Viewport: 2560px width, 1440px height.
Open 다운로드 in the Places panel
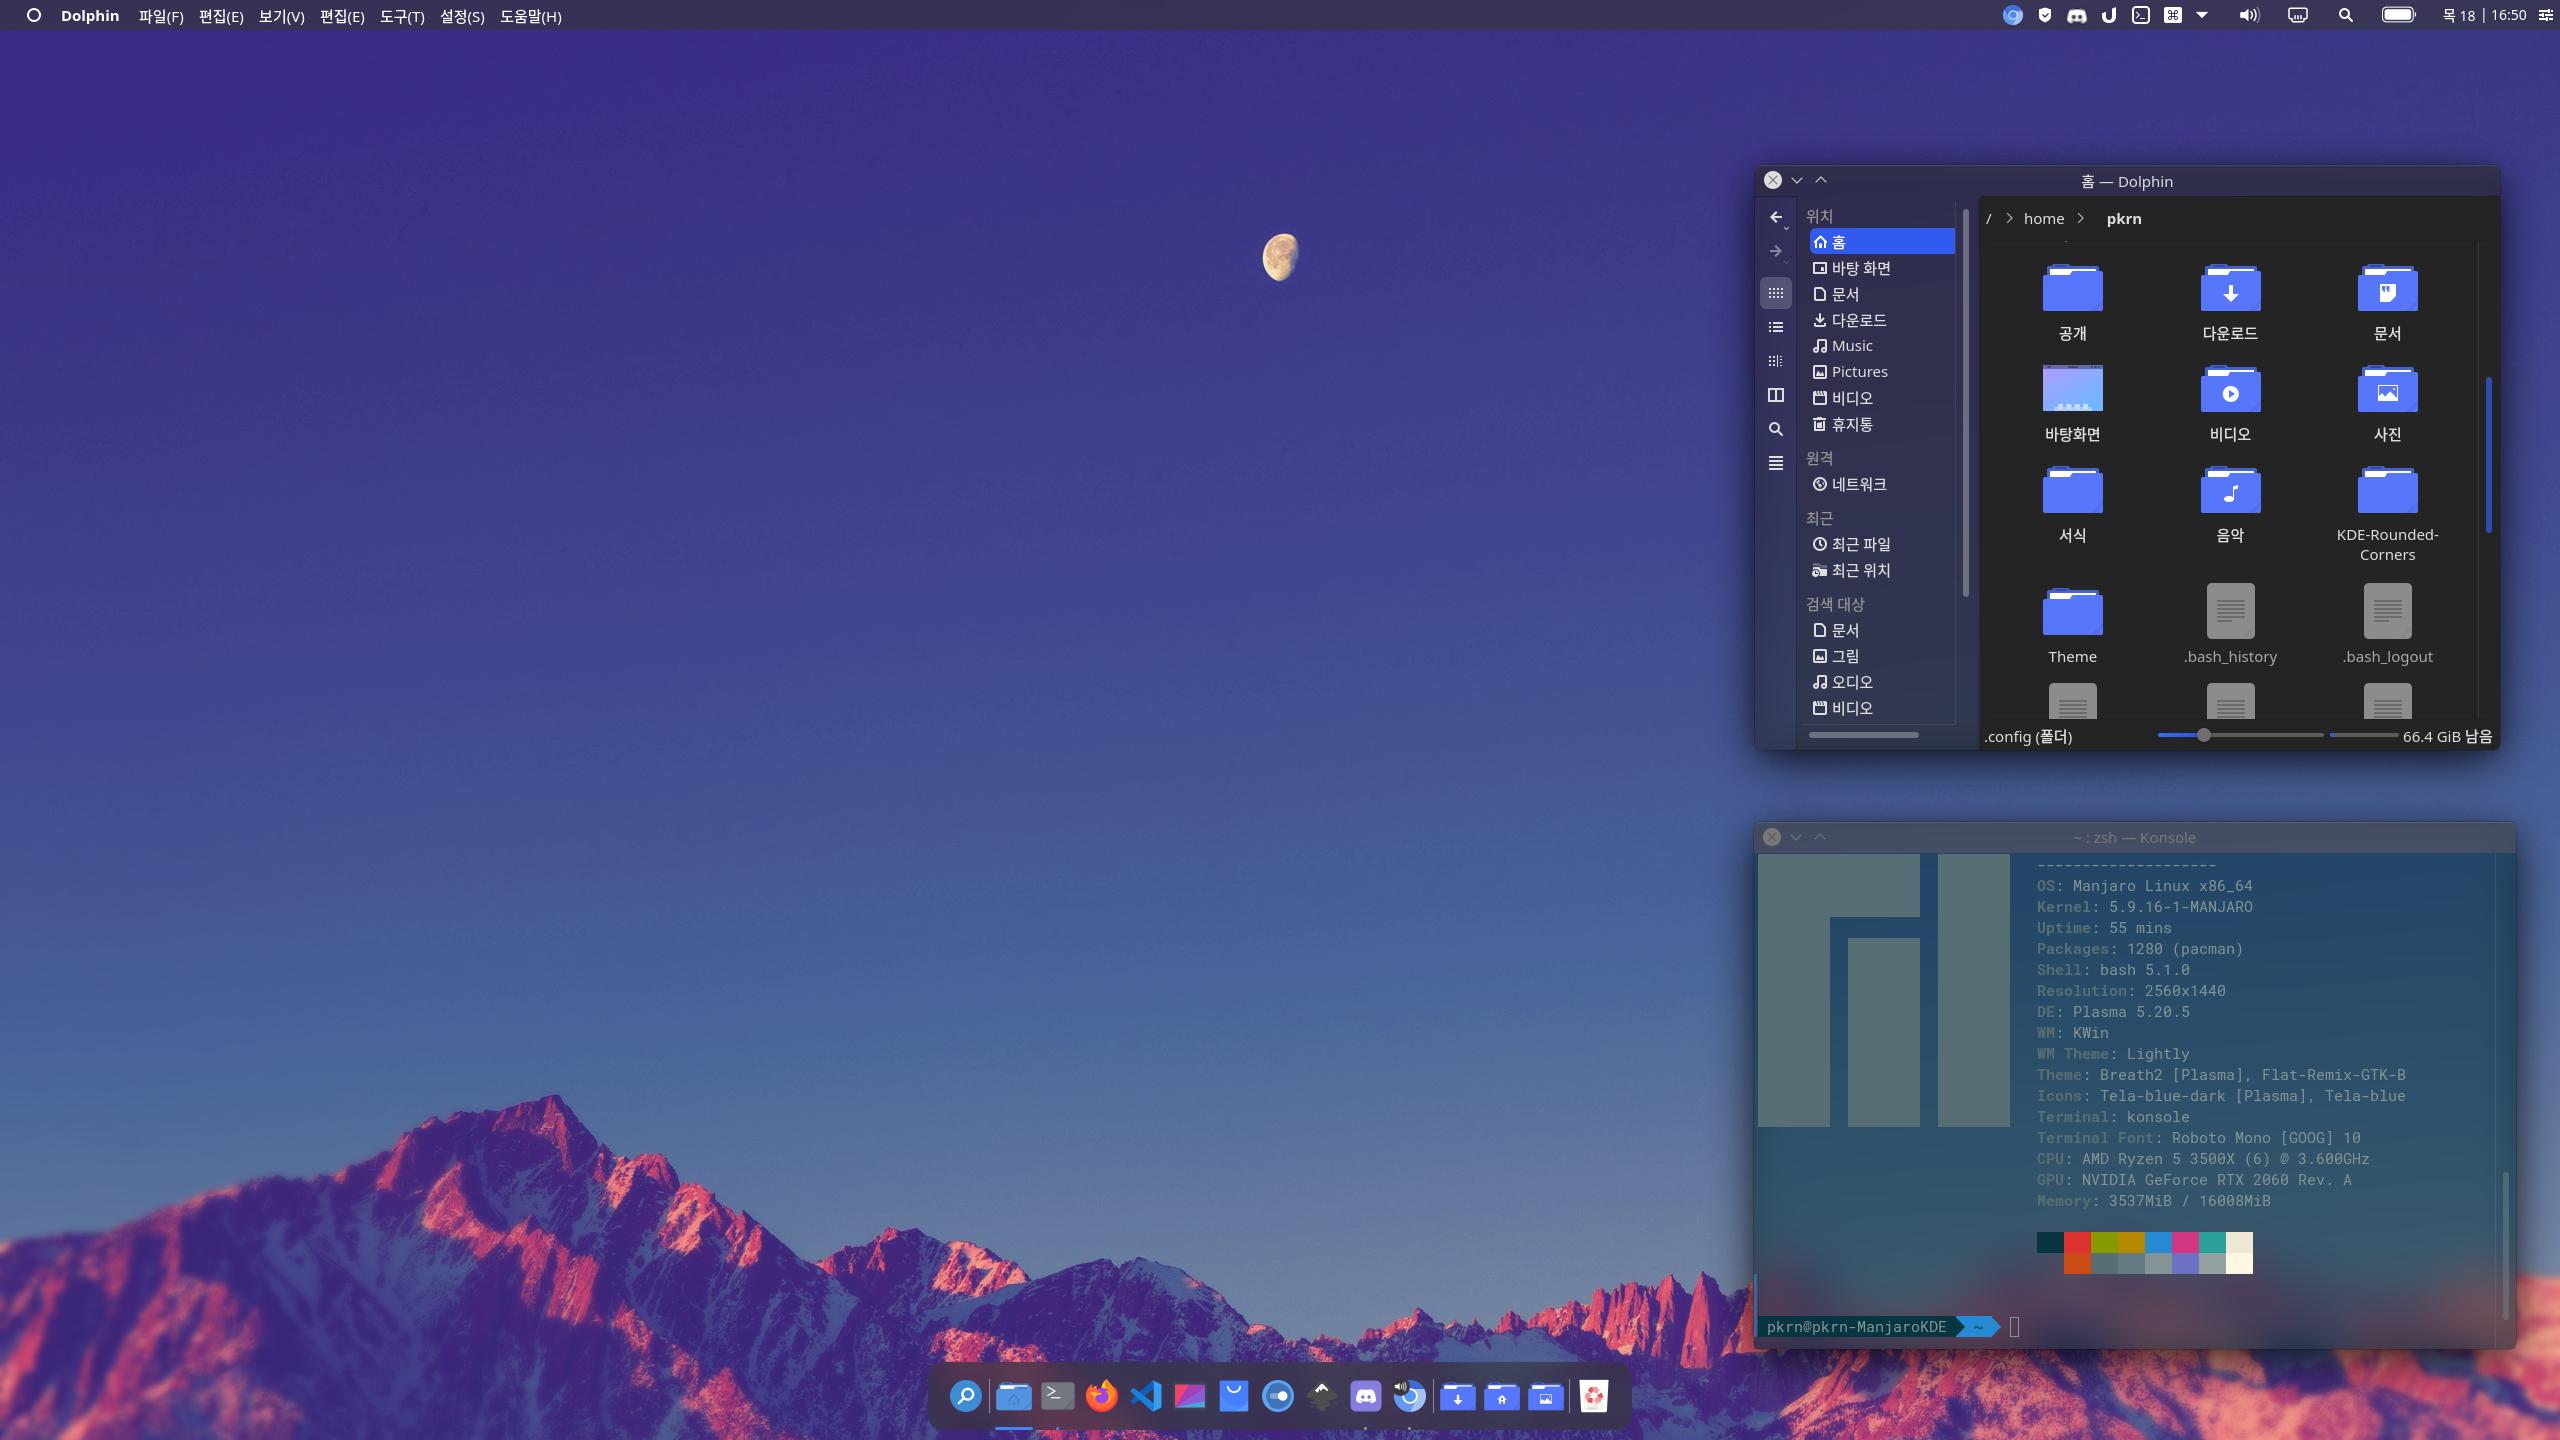1881,320
